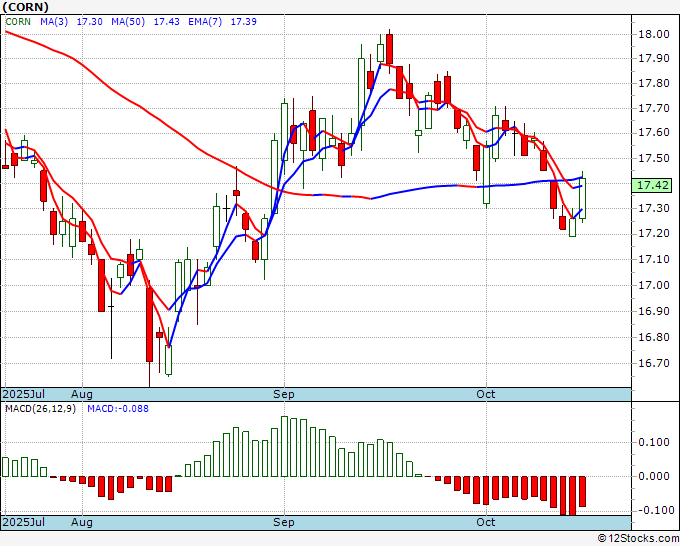Click the tallest red candle at the 18.00 peak
Viewport: 680px width, 546px height.
pos(389,49)
